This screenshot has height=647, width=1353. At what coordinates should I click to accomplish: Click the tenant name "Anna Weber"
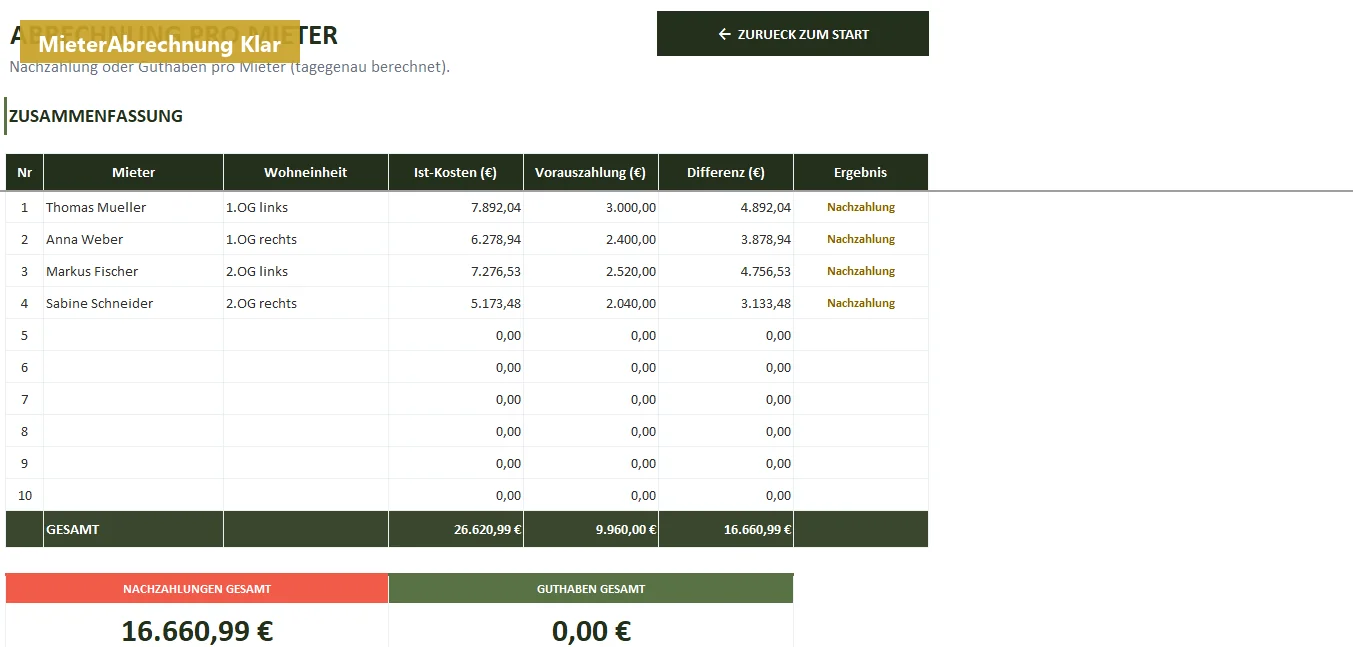134,239
